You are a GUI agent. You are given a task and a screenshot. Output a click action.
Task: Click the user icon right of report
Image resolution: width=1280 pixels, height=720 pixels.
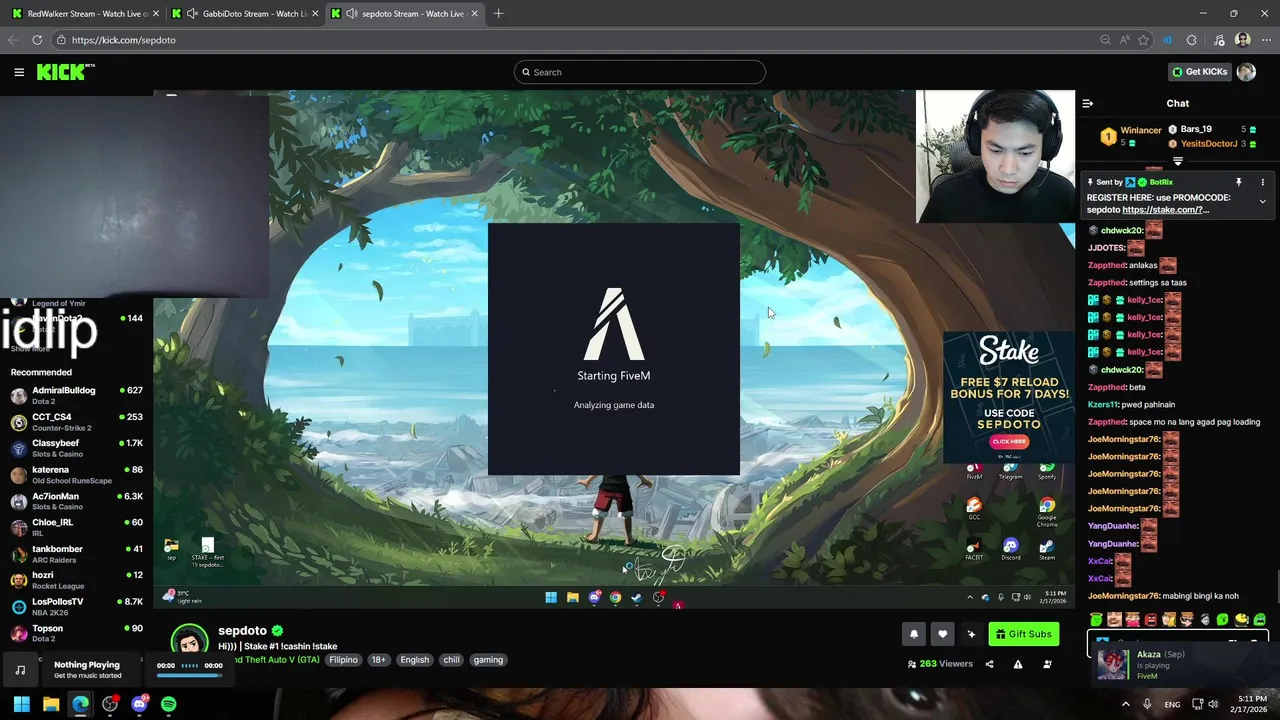click(x=1047, y=664)
